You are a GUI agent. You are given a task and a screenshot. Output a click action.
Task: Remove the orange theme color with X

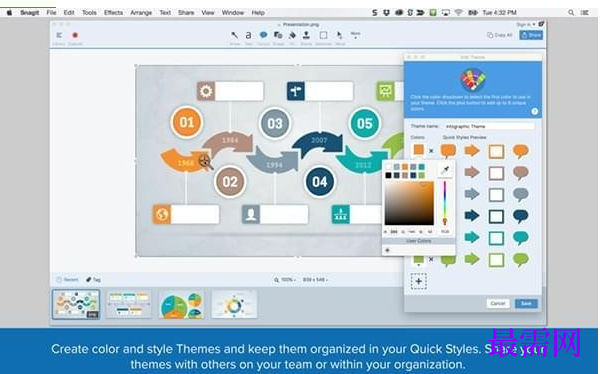[x=431, y=151]
